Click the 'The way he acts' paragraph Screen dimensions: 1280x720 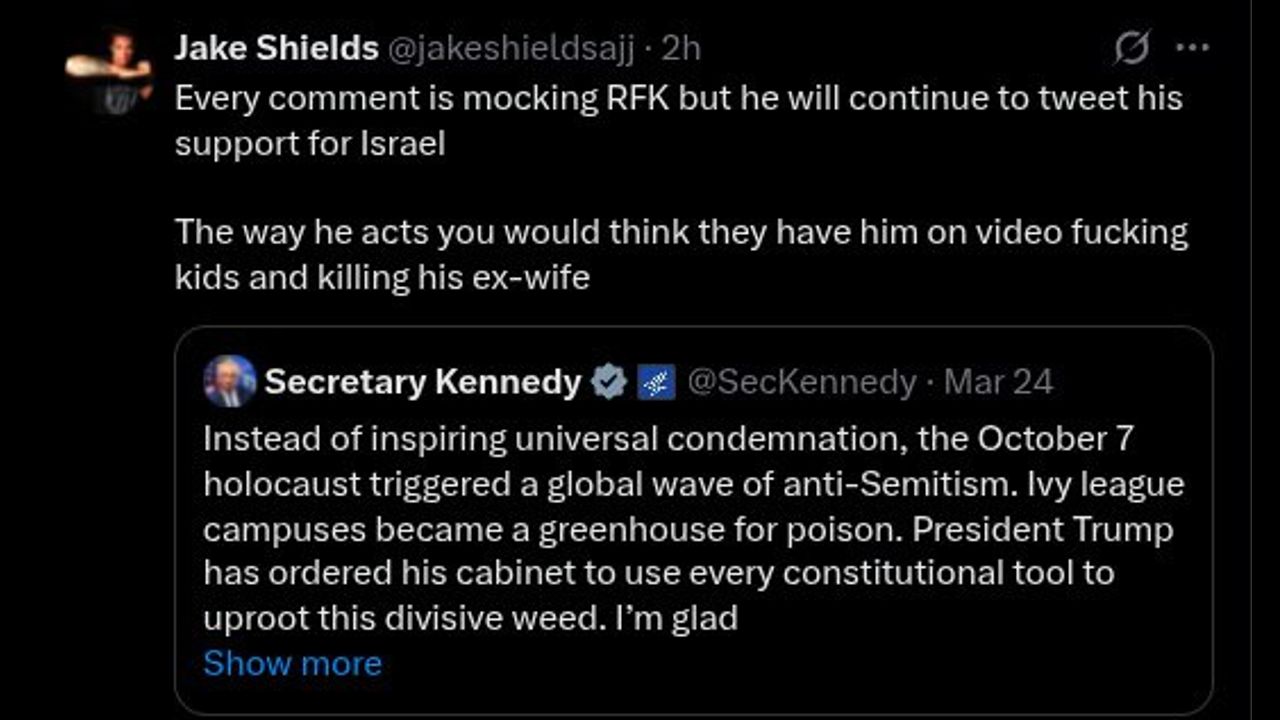(680, 233)
